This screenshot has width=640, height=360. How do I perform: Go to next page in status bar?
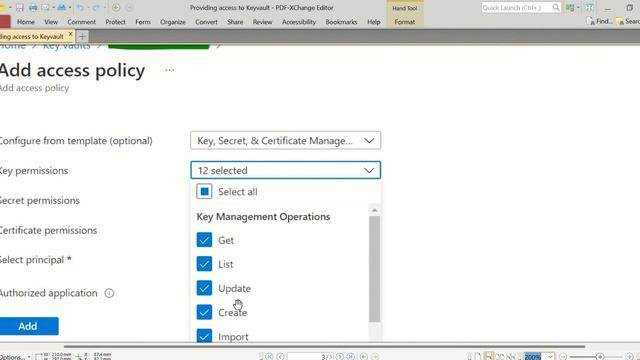pos(340,356)
